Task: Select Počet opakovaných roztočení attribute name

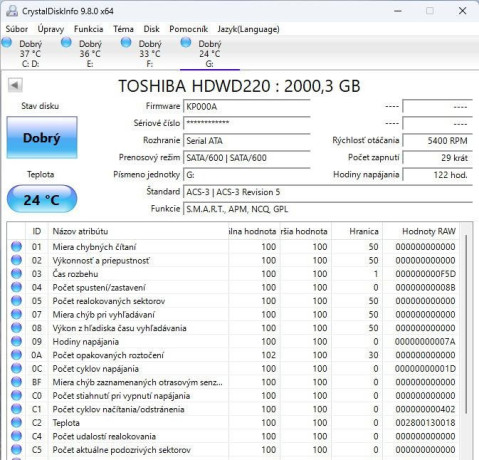Action: (x=108, y=355)
